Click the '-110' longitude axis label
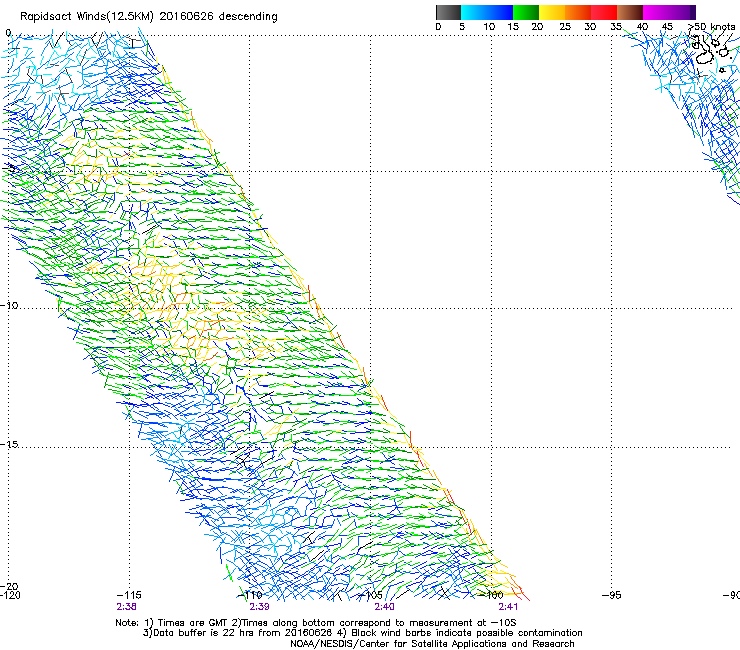 coord(250,595)
